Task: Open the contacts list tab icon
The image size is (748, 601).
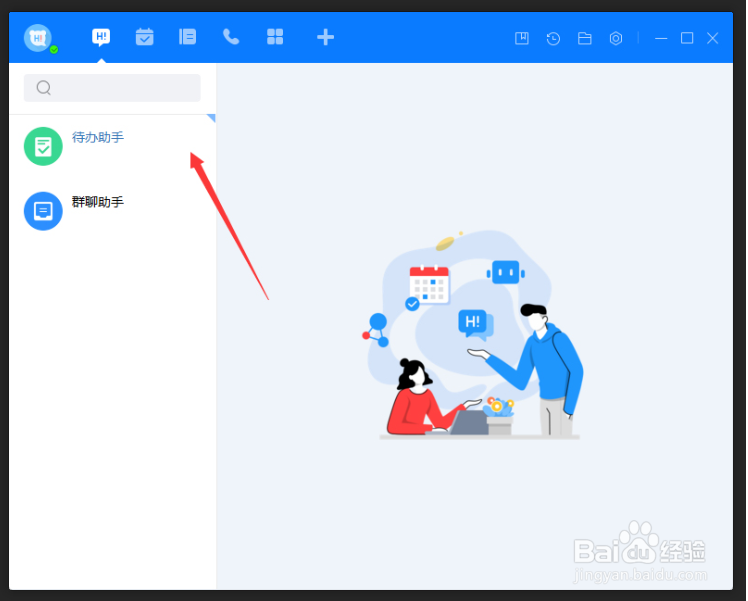Action: click(187, 37)
